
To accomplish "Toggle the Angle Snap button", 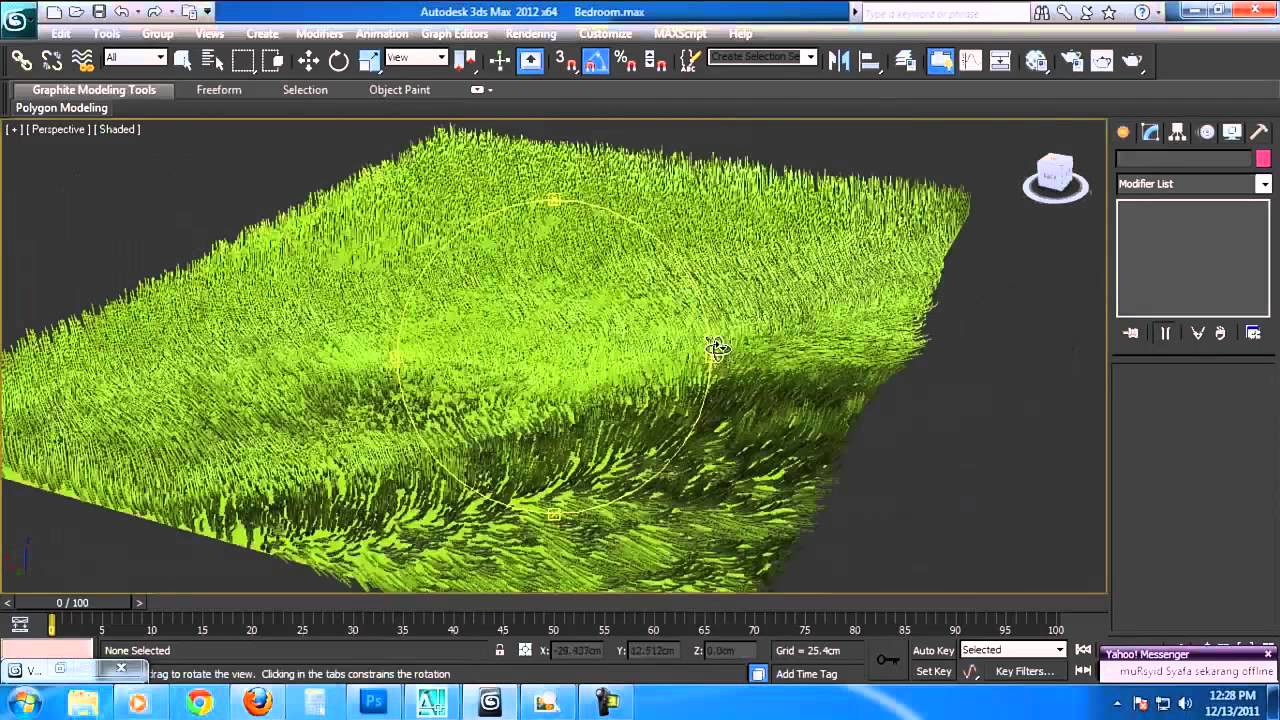I will pos(596,61).
